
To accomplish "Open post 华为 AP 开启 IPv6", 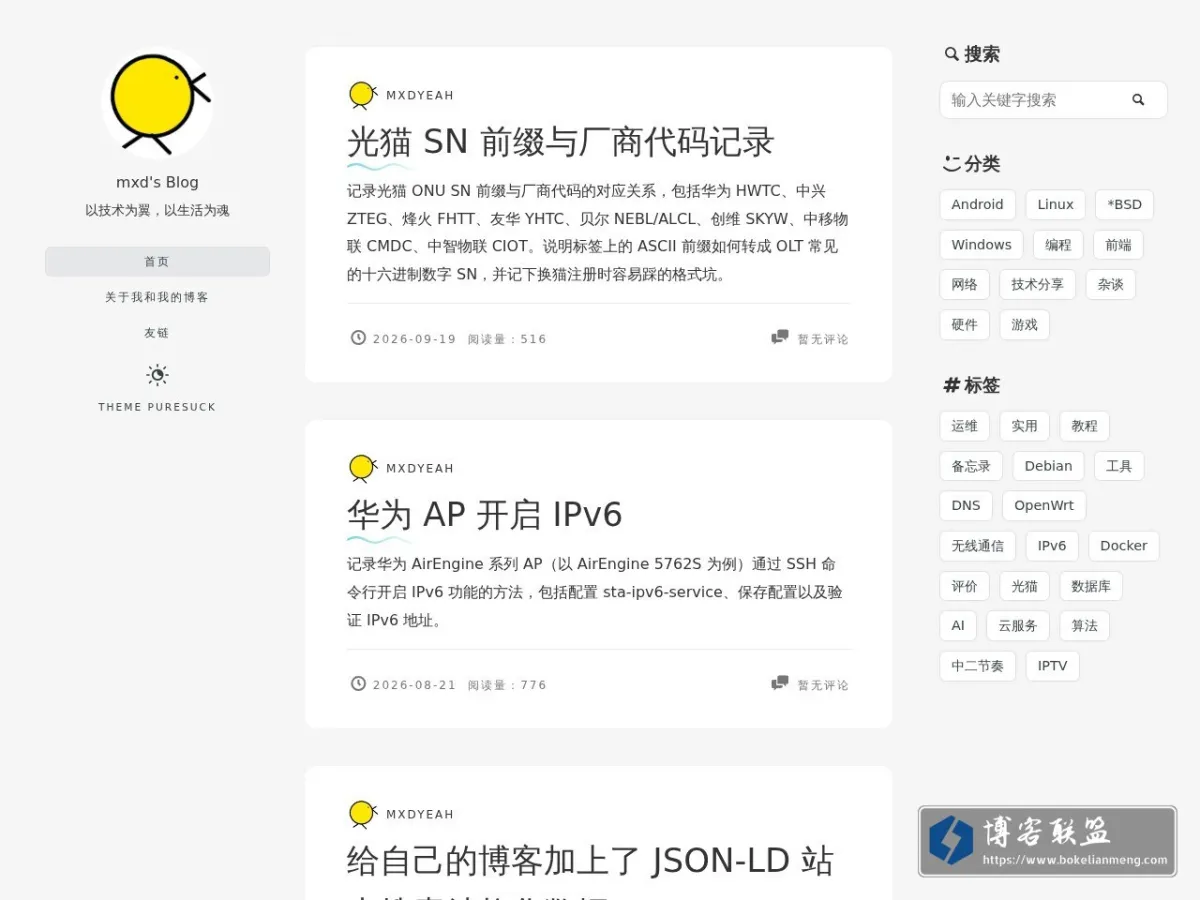I will click(484, 515).
